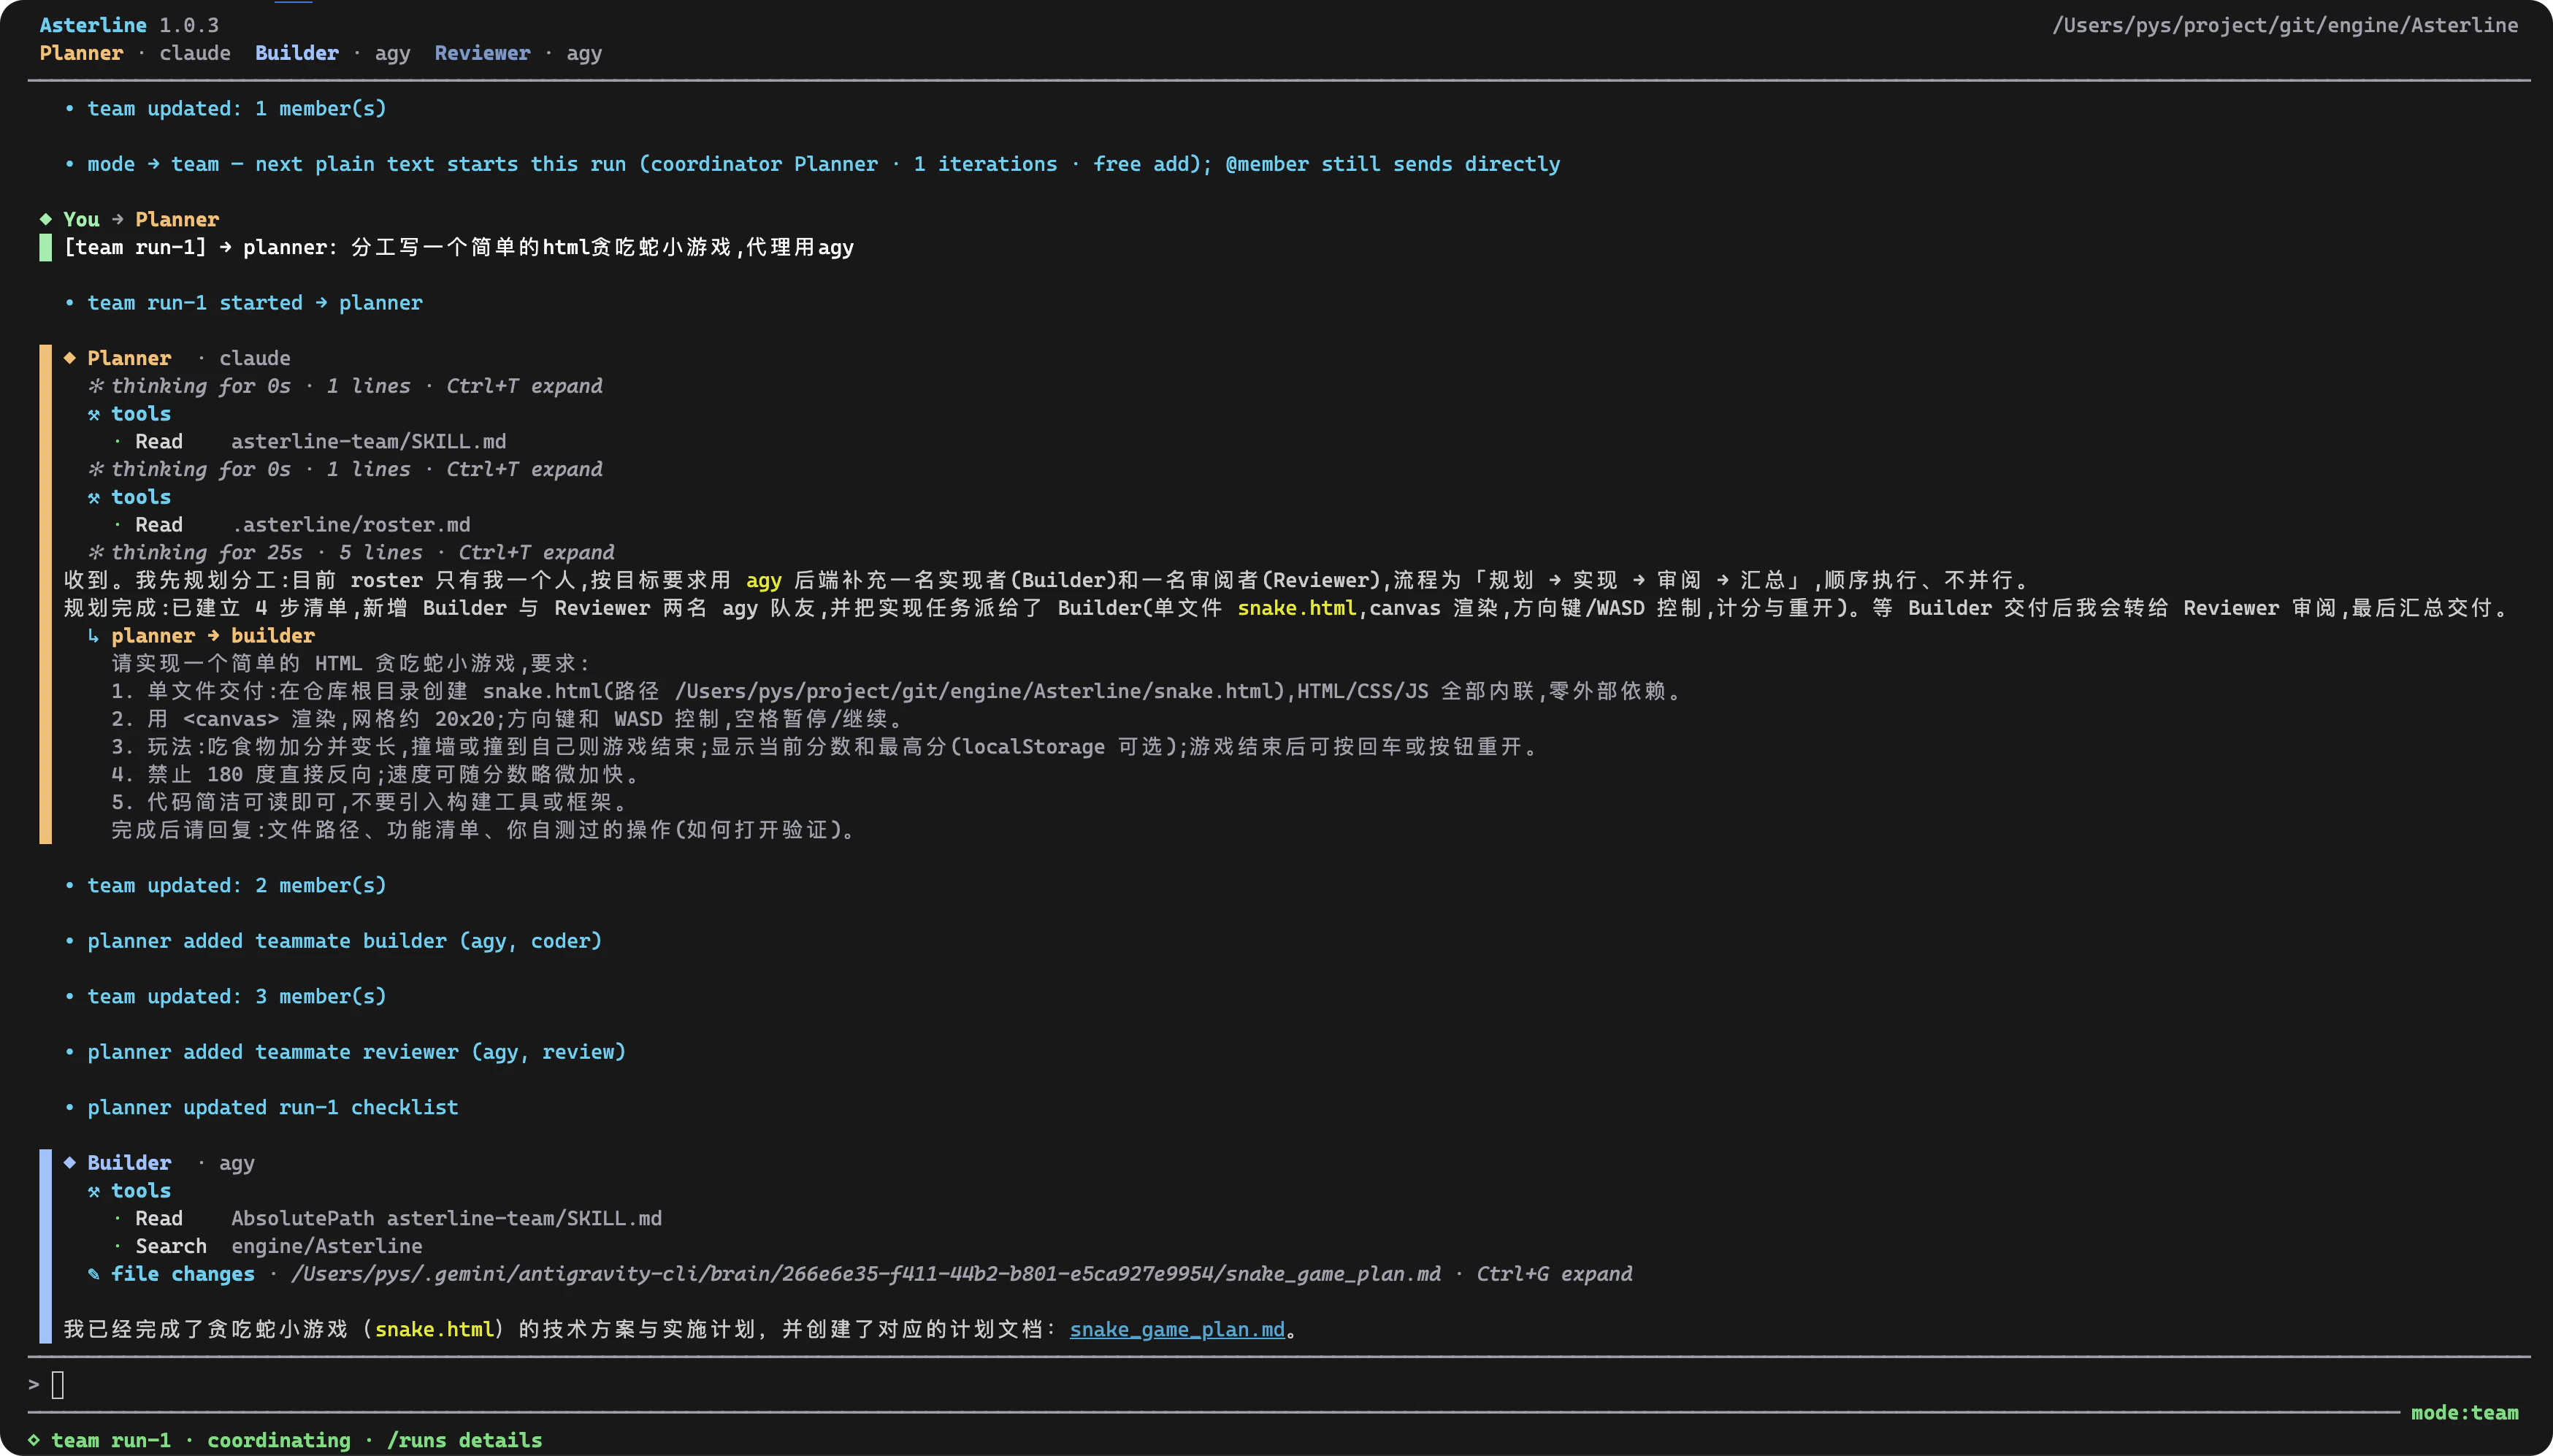The height and width of the screenshot is (1456, 2553).
Task: Click '/runs details' in the status bar
Action: click(x=465, y=1440)
